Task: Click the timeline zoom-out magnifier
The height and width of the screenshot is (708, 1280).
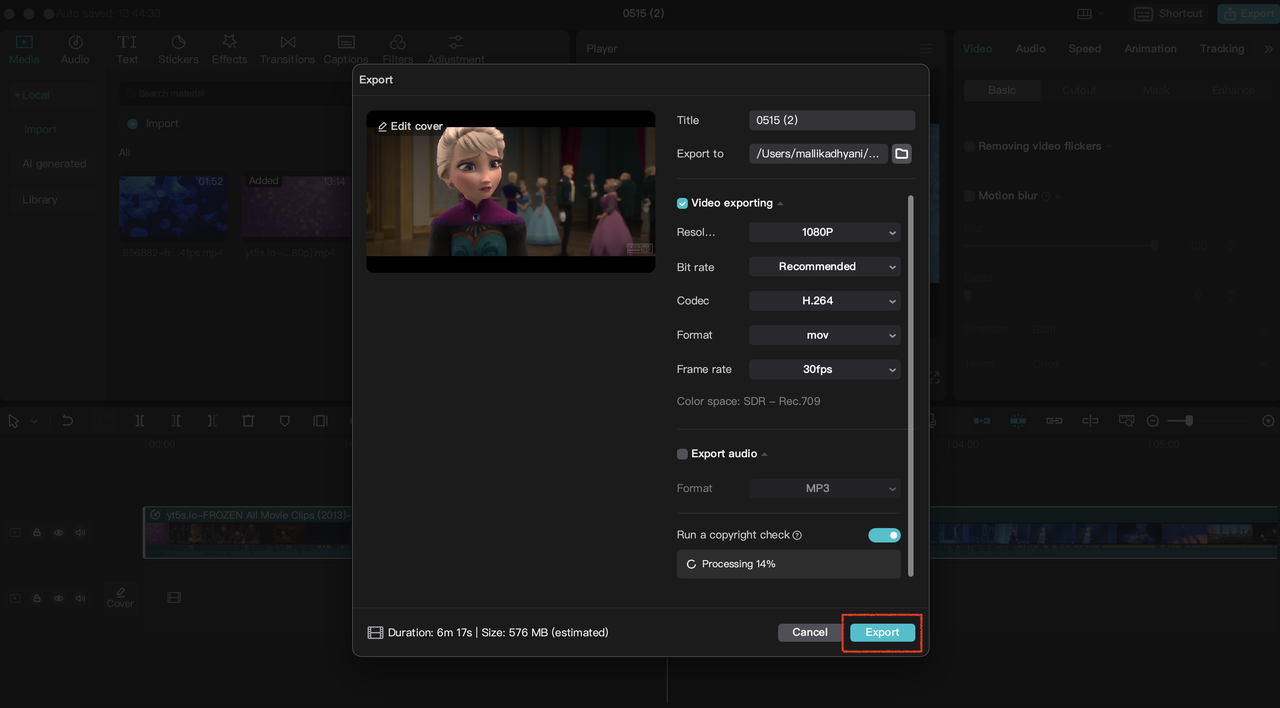Action: point(1152,421)
